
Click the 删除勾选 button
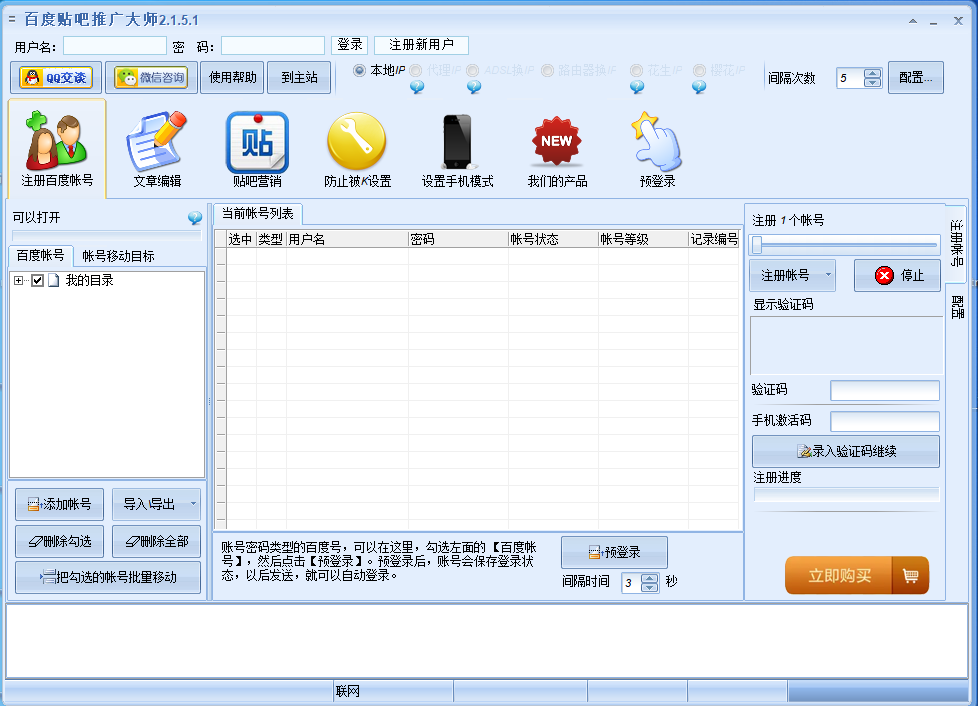click(59, 541)
